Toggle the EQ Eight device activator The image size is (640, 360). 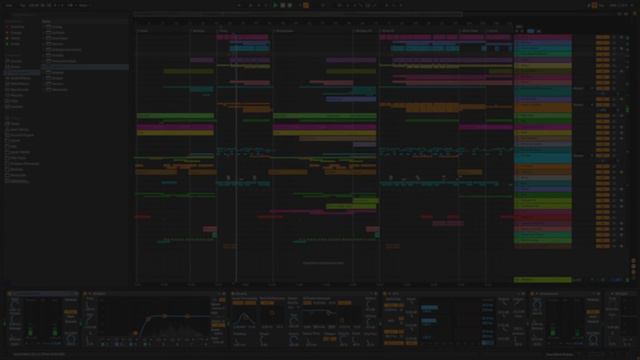click(84, 293)
